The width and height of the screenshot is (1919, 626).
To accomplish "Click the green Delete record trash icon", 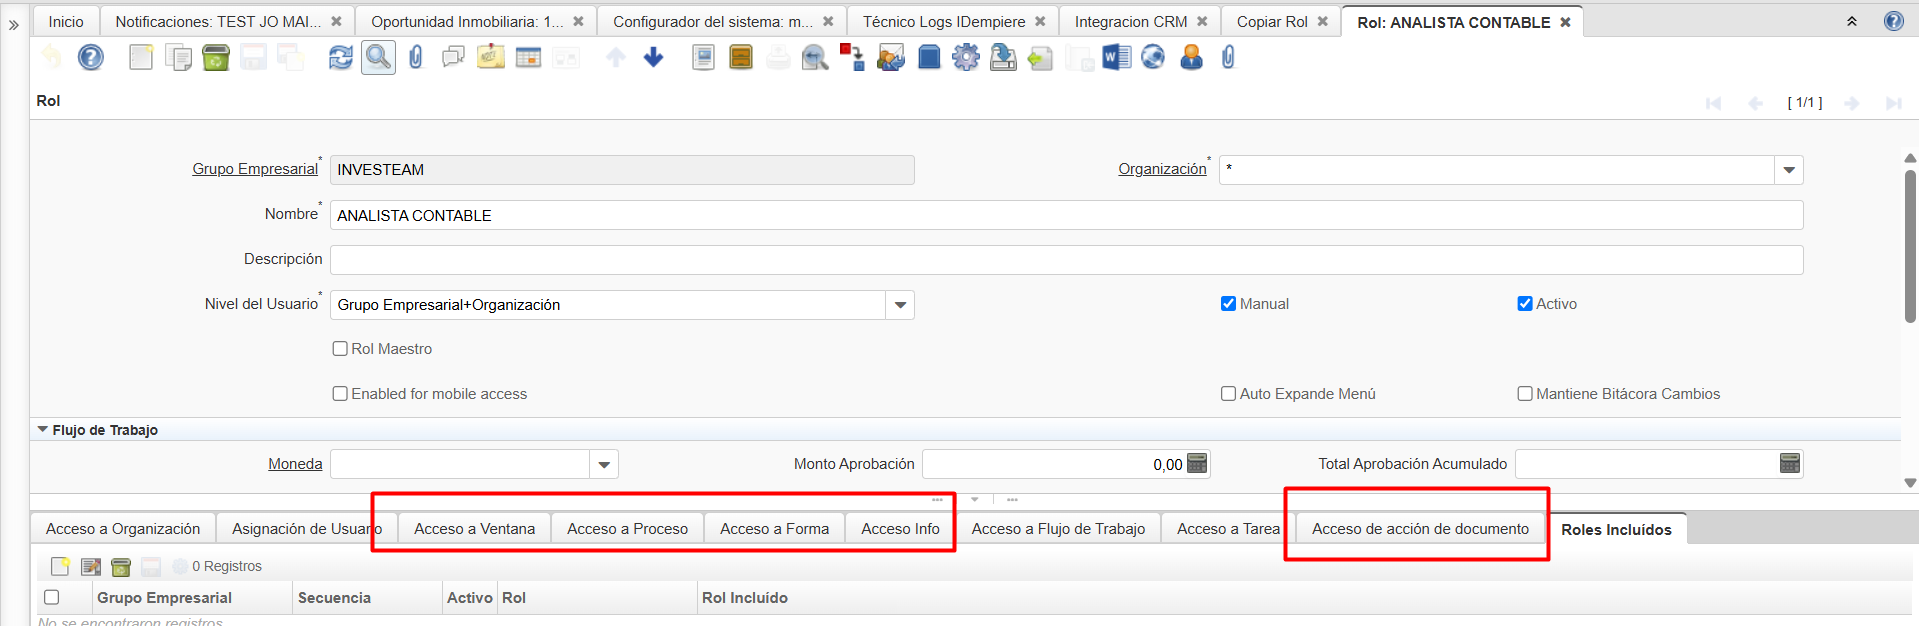I will pyautogui.click(x=216, y=58).
